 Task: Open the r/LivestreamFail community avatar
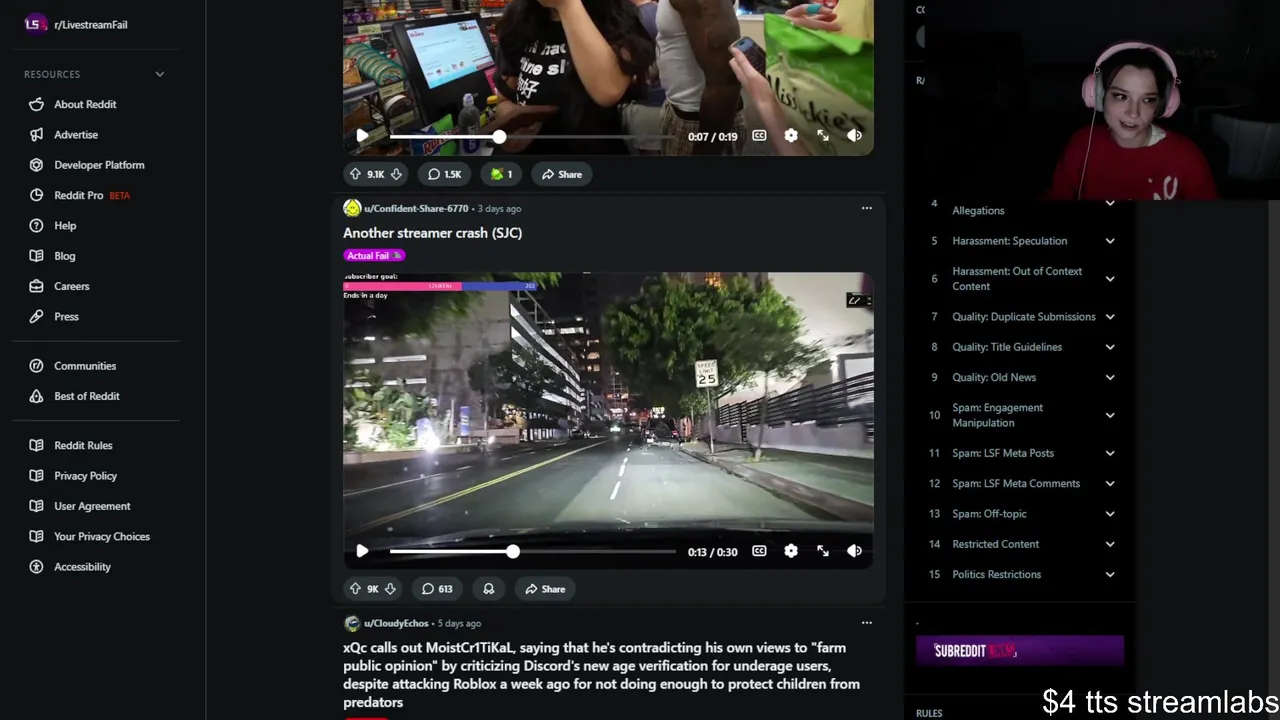36,24
